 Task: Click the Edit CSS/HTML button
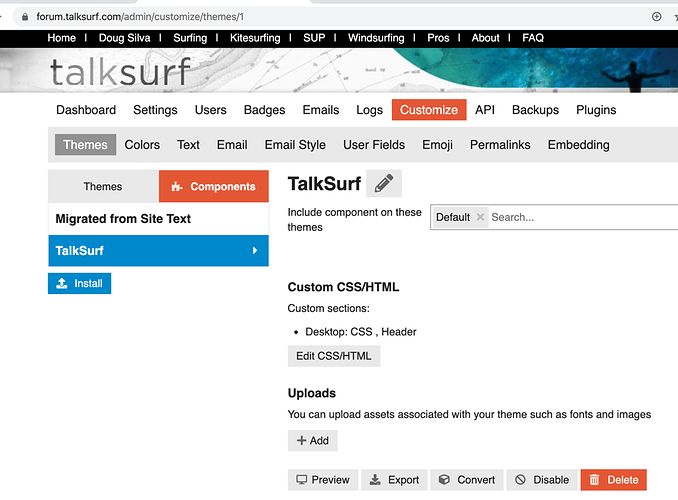[334, 356]
